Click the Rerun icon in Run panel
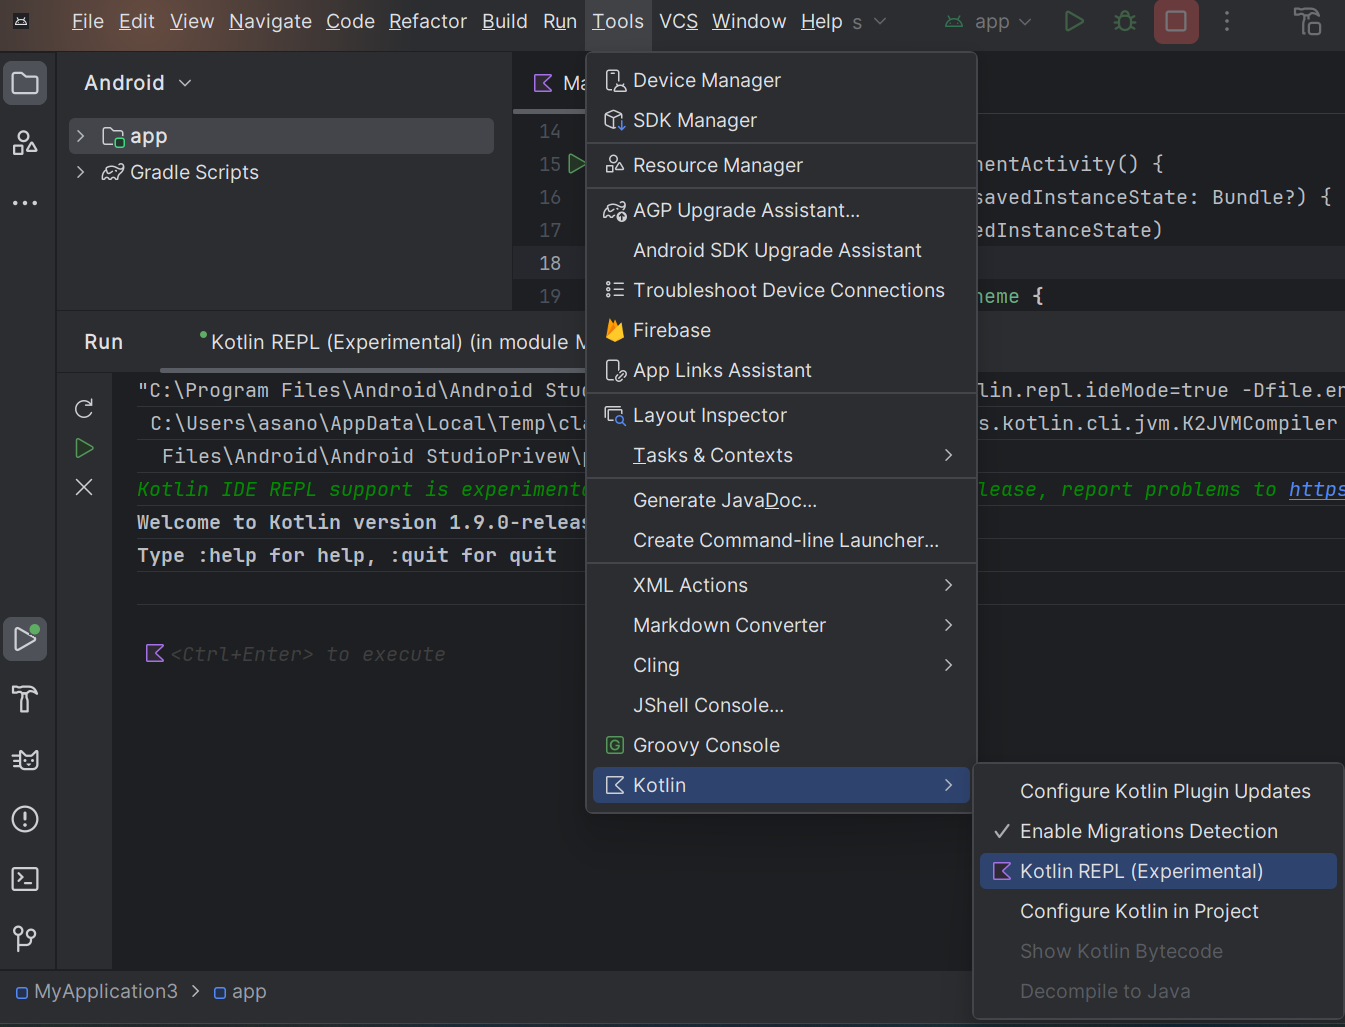1345x1027 pixels. 84,408
